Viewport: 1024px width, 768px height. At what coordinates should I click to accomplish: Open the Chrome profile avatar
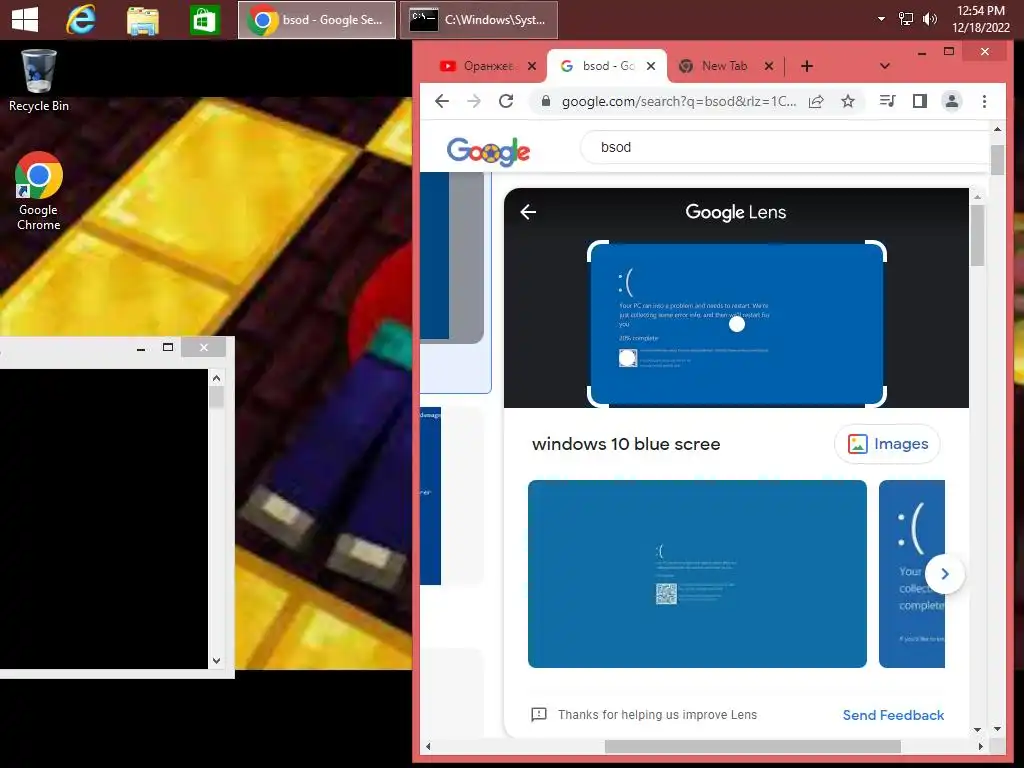[x=952, y=101]
